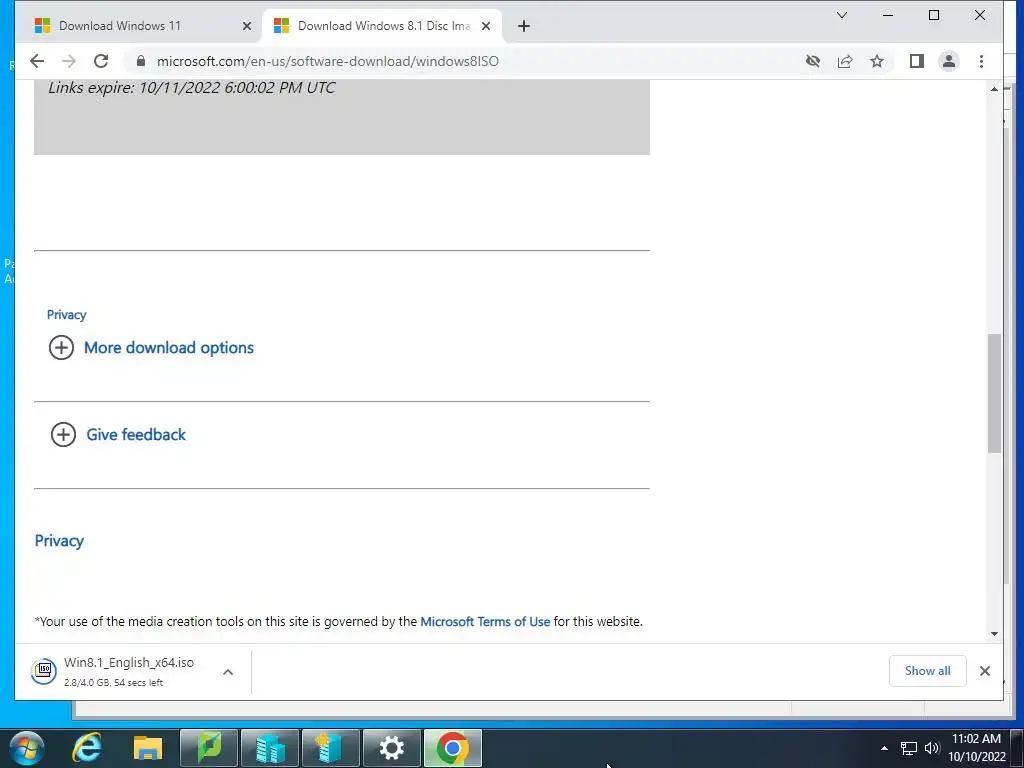1024x768 pixels.
Task: Open the third-party cookies blocked eye icon
Action: coord(812,61)
